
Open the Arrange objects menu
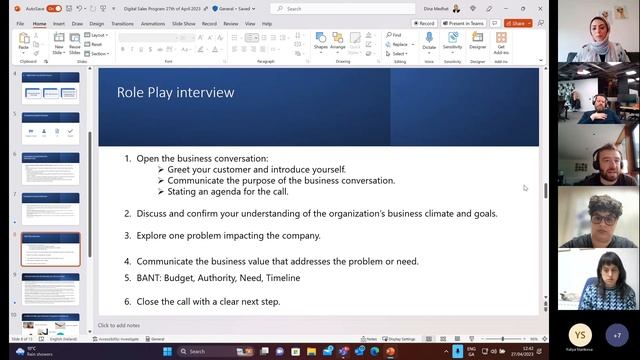pos(338,42)
